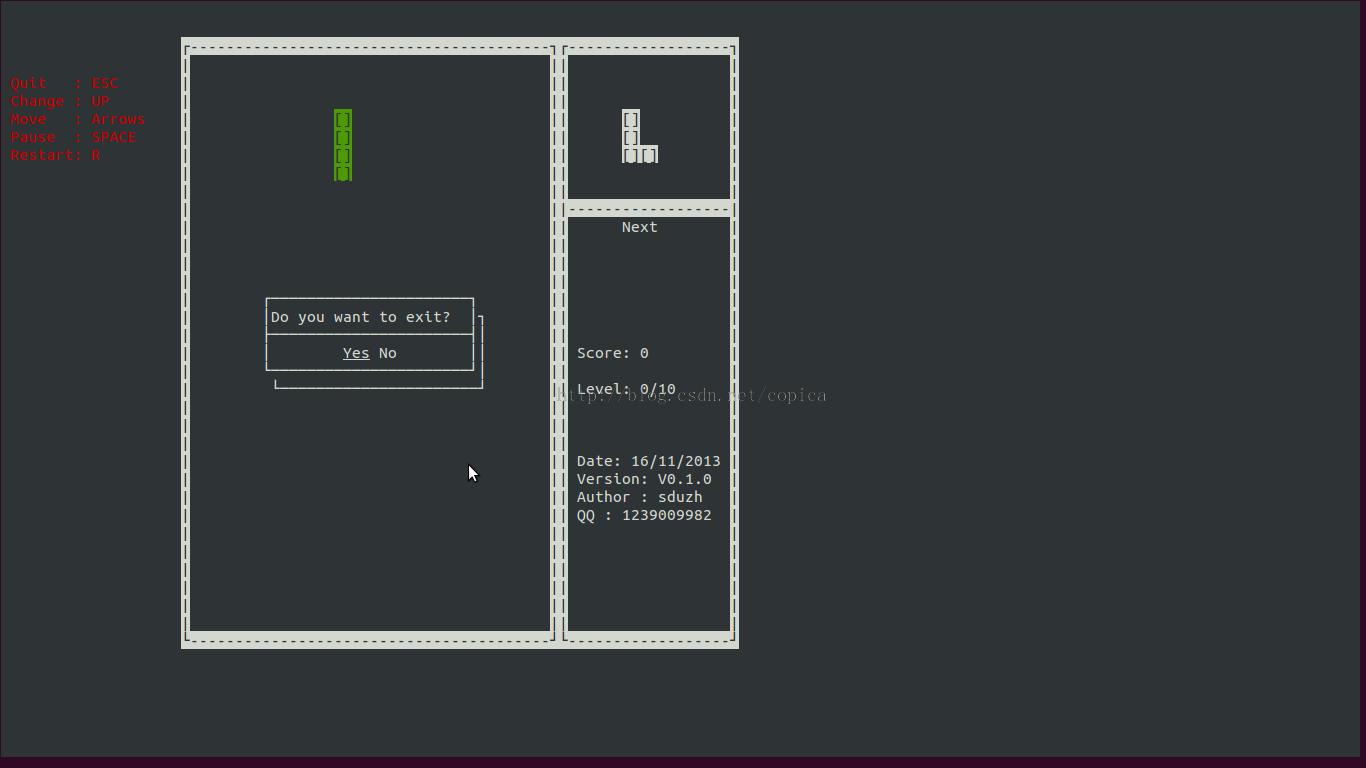
Task: Click the 'Next' label
Action: click(639, 227)
